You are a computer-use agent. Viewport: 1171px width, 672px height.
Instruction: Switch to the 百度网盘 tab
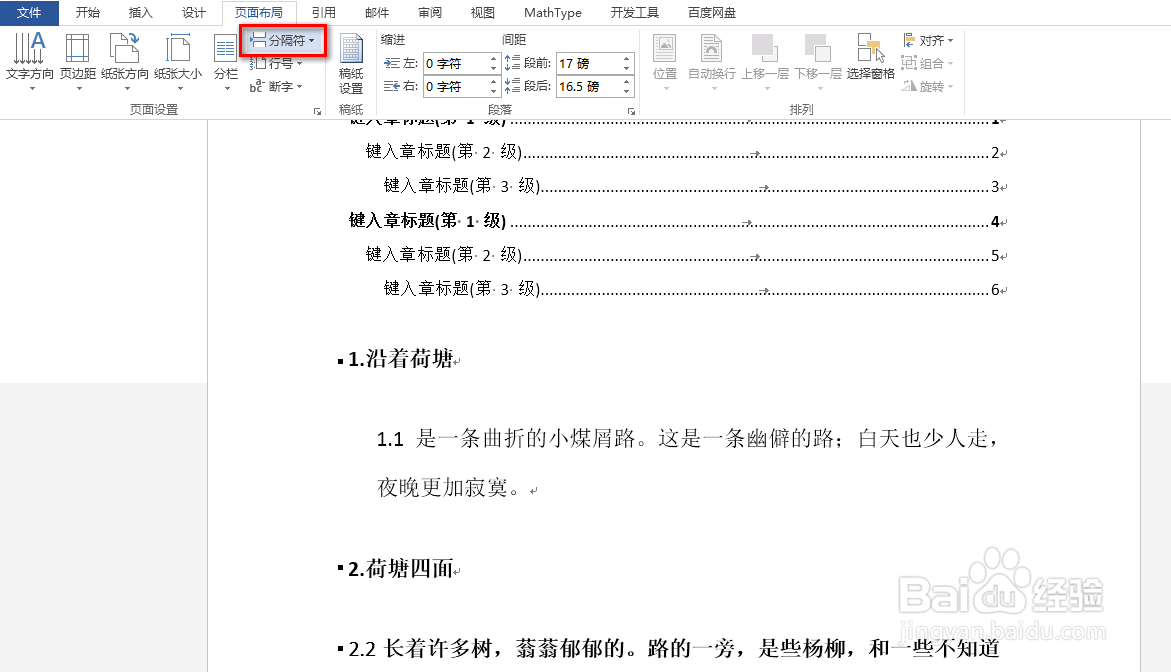(712, 13)
